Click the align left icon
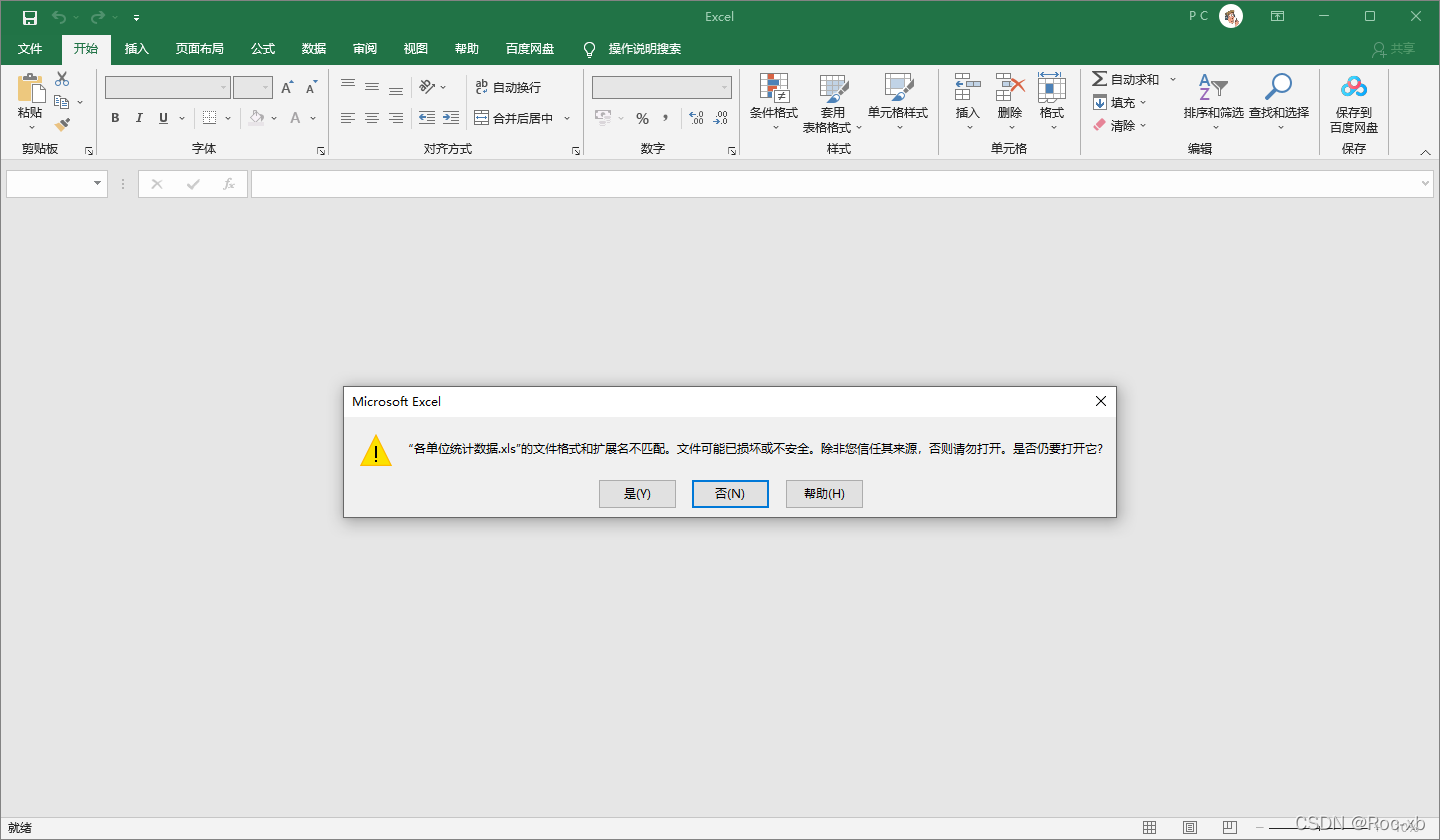The height and width of the screenshot is (840, 1440). pyautogui.click(x=348, y=118)
